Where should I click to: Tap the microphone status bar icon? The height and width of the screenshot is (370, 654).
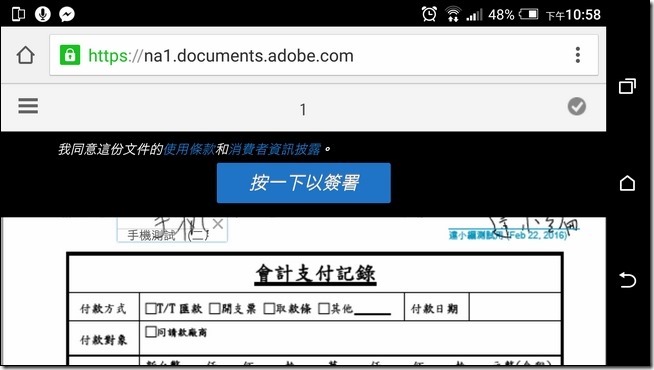[43, 14]
